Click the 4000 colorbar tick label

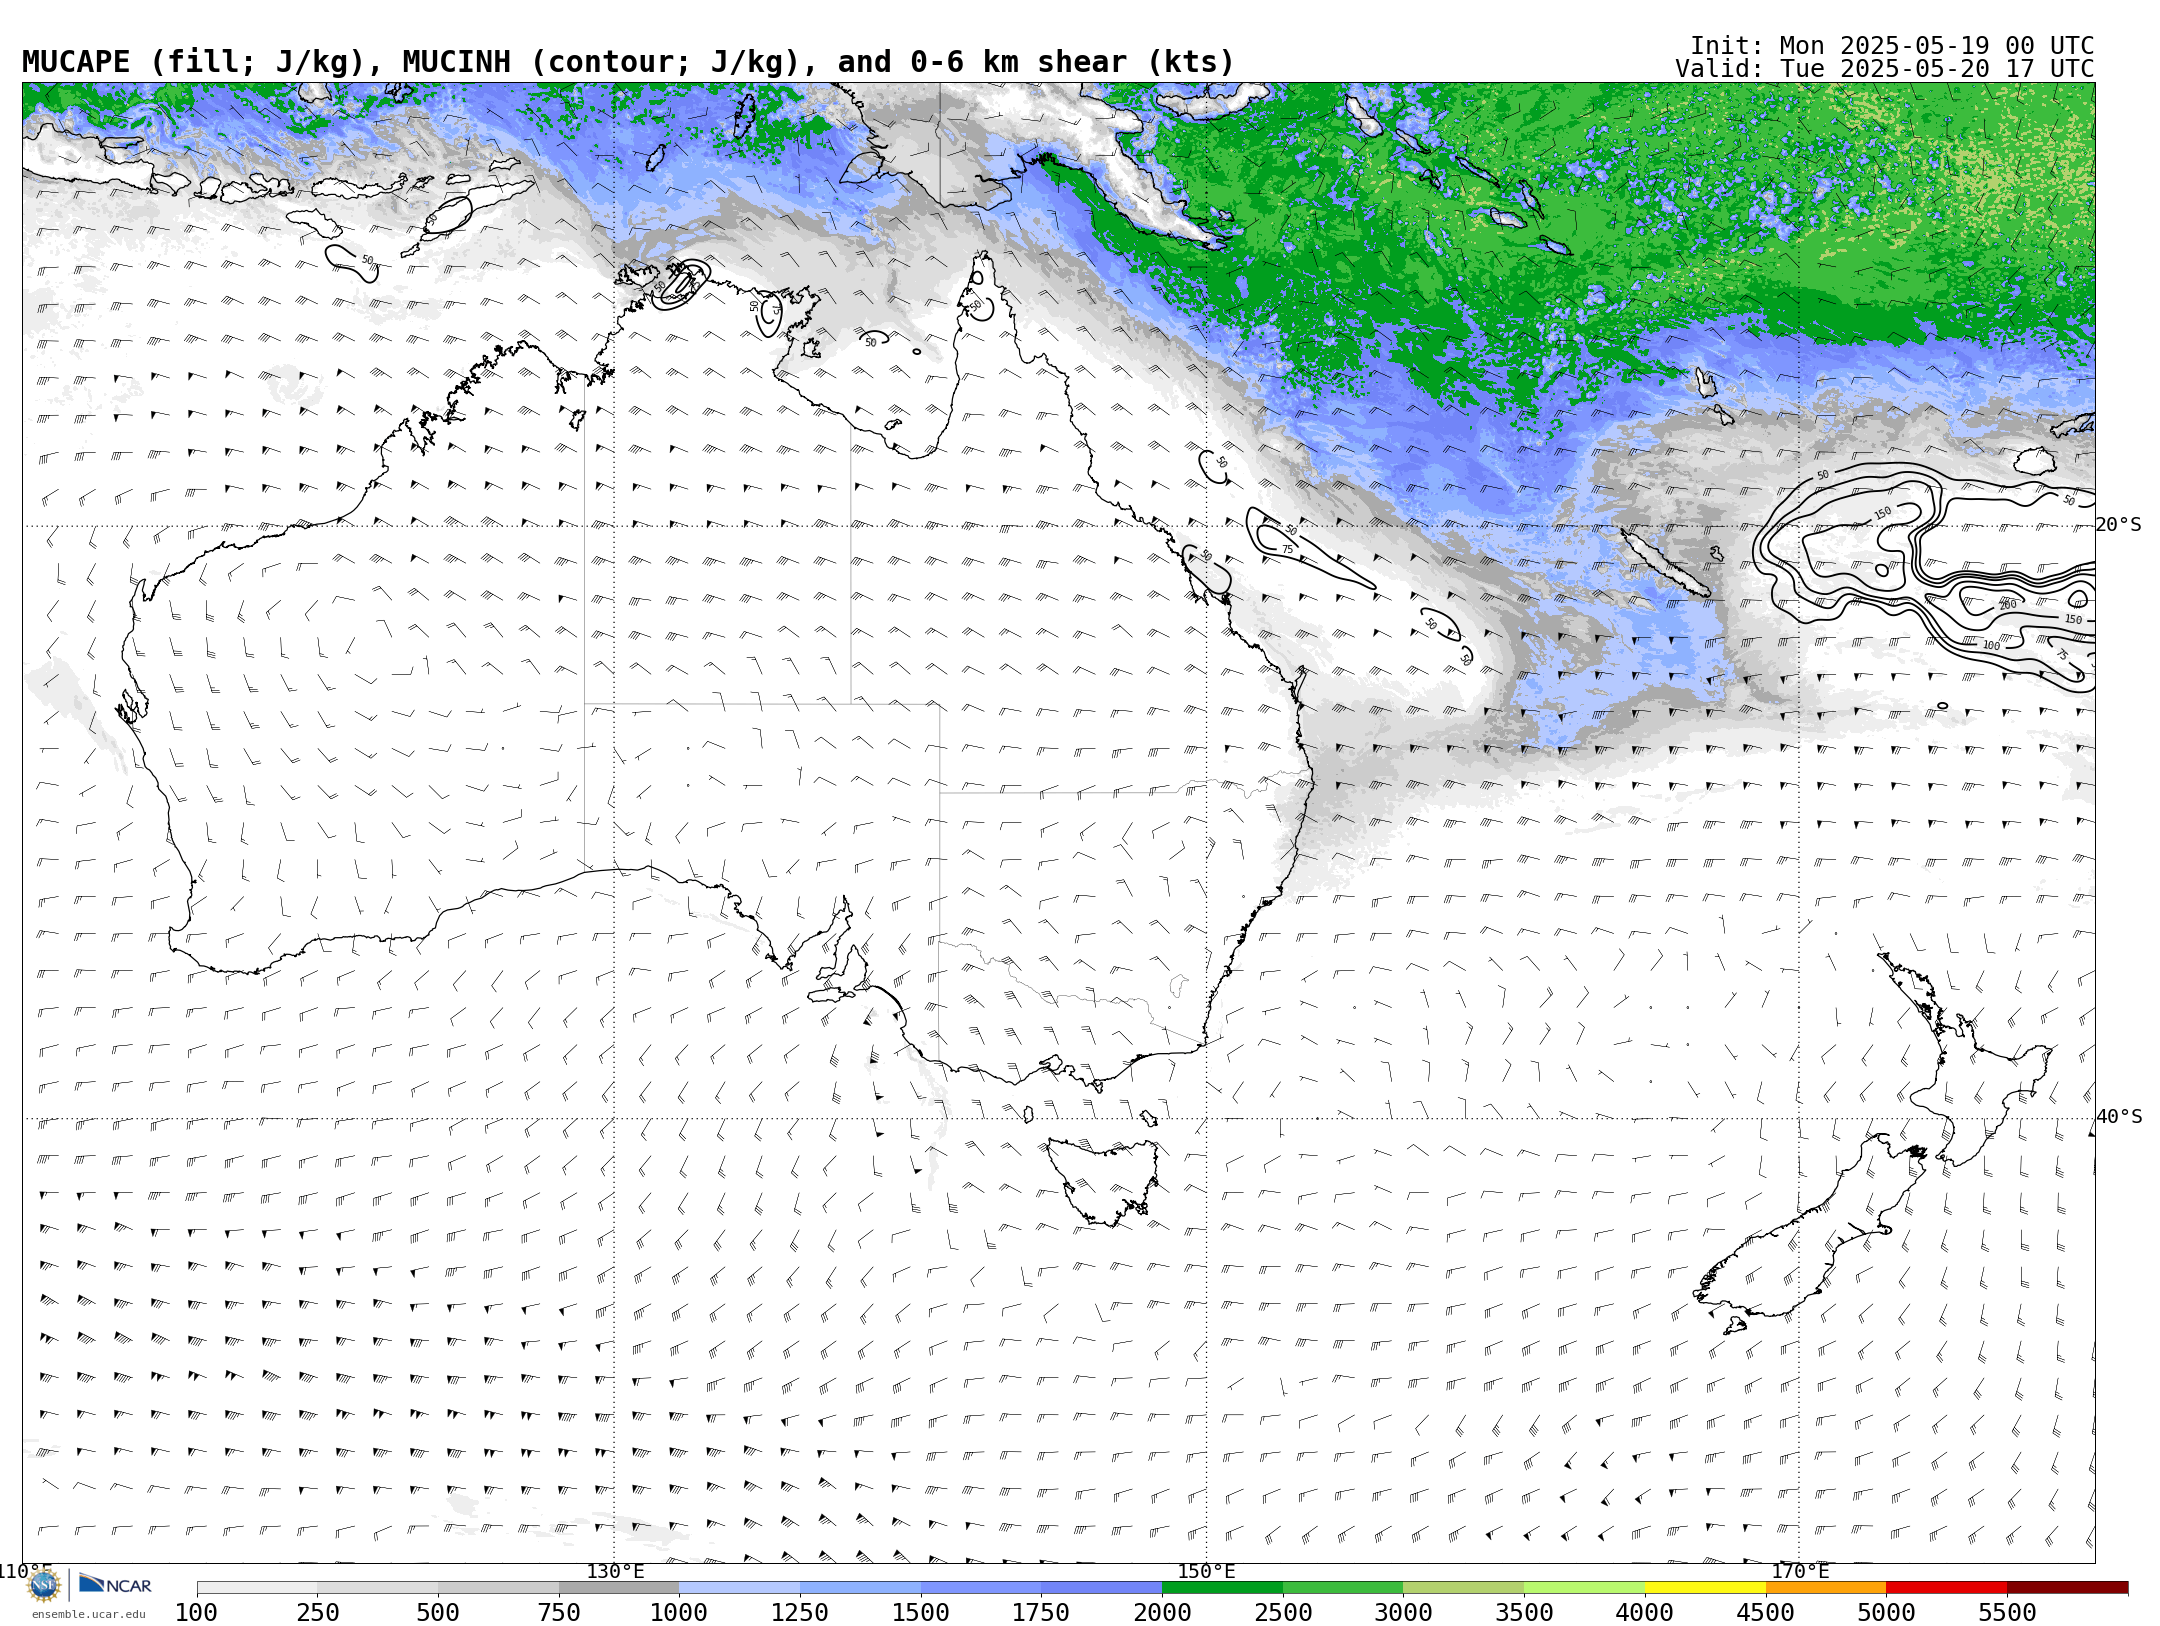pyautogui.click(x=1645, y=1613)
